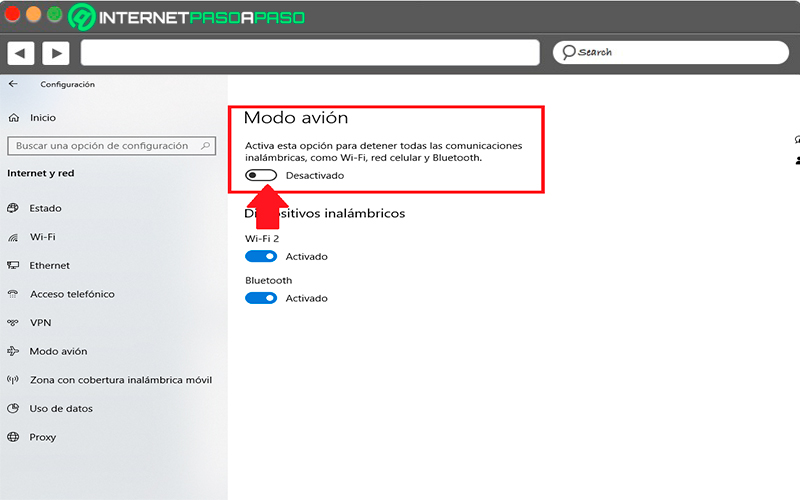
Task: Click the back arrow next to Configuración
Action: [13, 84]
